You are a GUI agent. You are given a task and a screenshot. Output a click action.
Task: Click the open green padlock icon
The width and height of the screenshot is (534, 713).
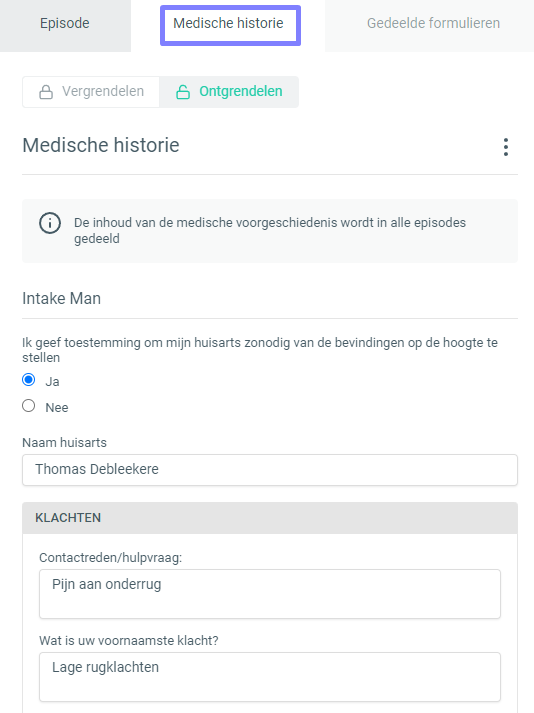pos(183,92)
